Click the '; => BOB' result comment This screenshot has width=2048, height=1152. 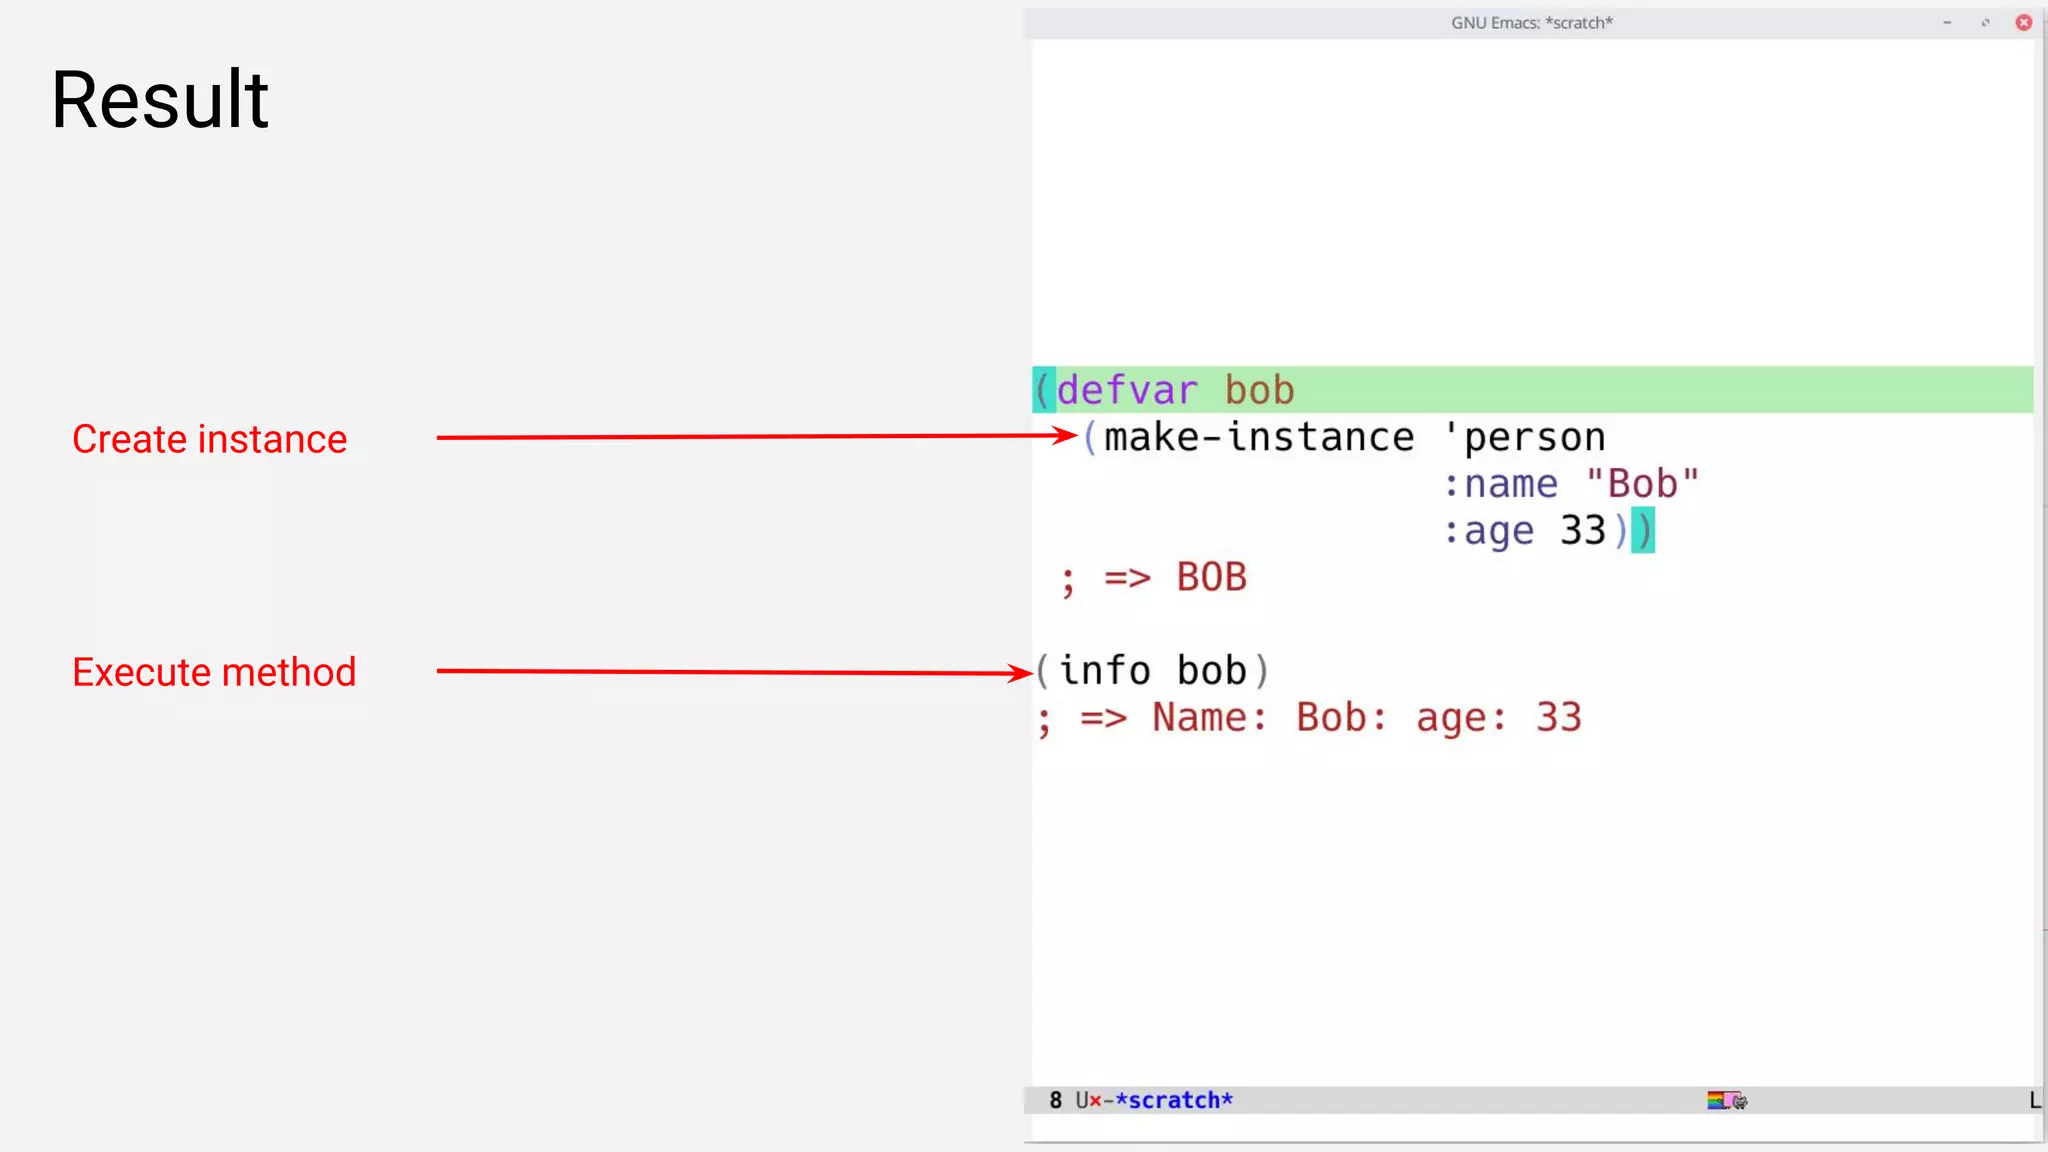(1154, 578)
